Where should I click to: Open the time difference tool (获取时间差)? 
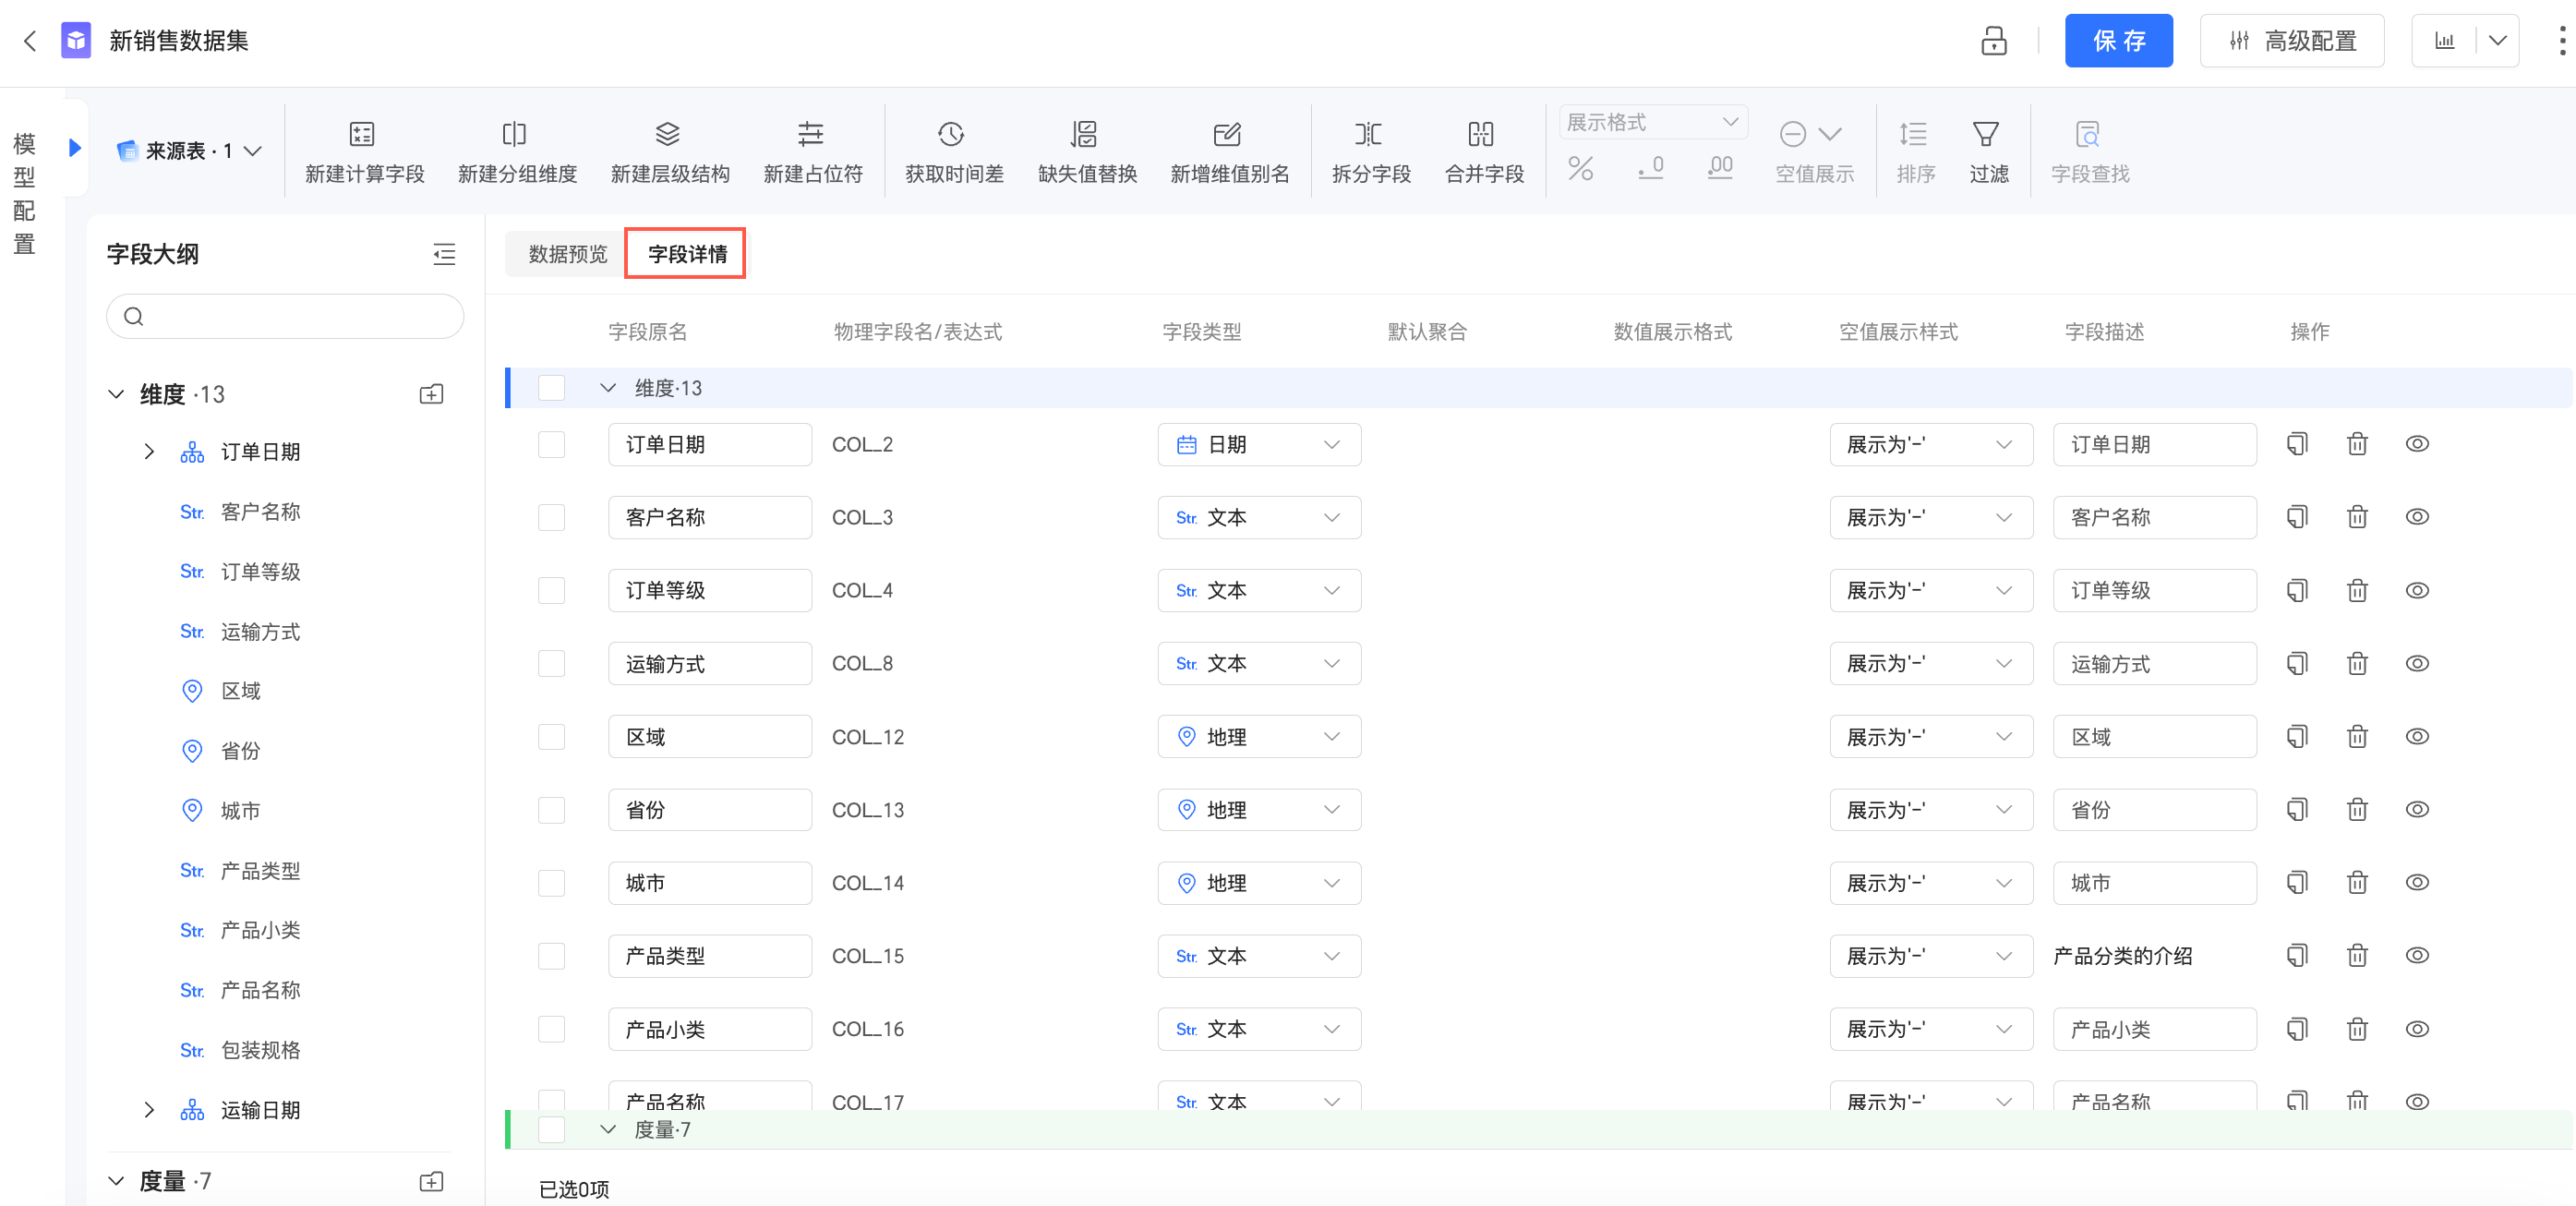(954, 151)
